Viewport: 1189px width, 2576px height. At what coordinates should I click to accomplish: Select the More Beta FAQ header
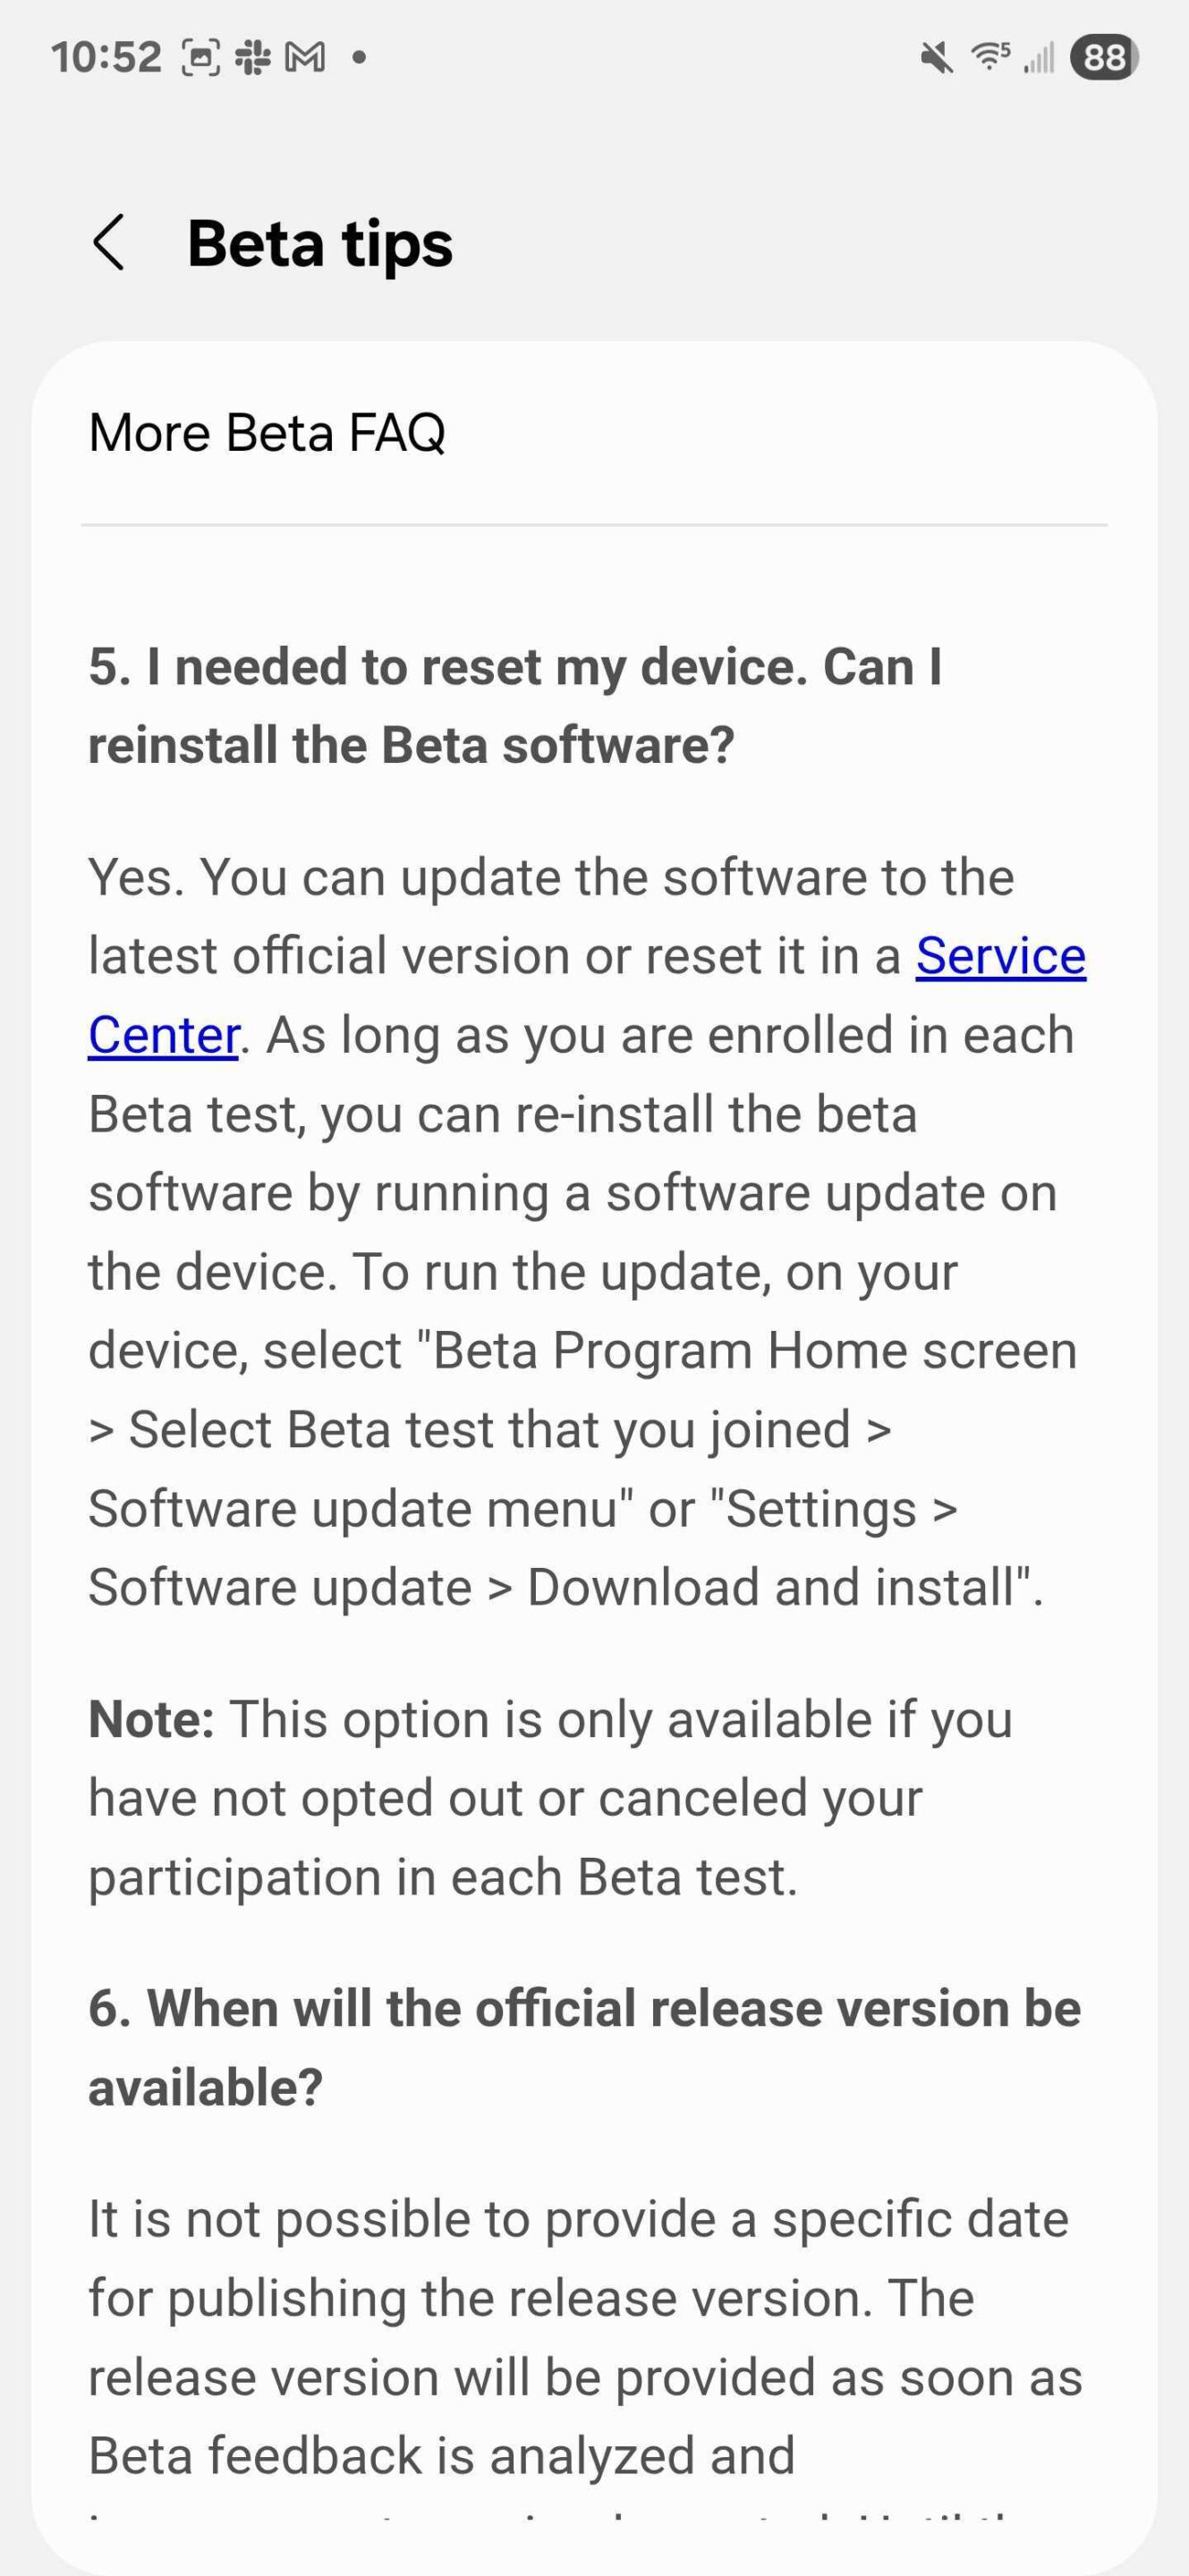pos(267,433)
